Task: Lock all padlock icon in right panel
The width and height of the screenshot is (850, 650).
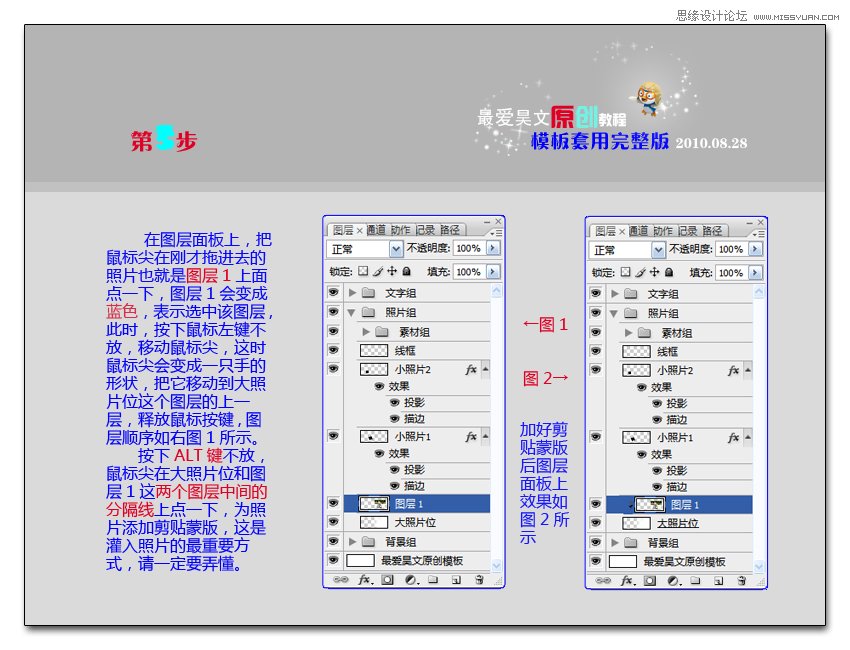Action: click(669, 272)
